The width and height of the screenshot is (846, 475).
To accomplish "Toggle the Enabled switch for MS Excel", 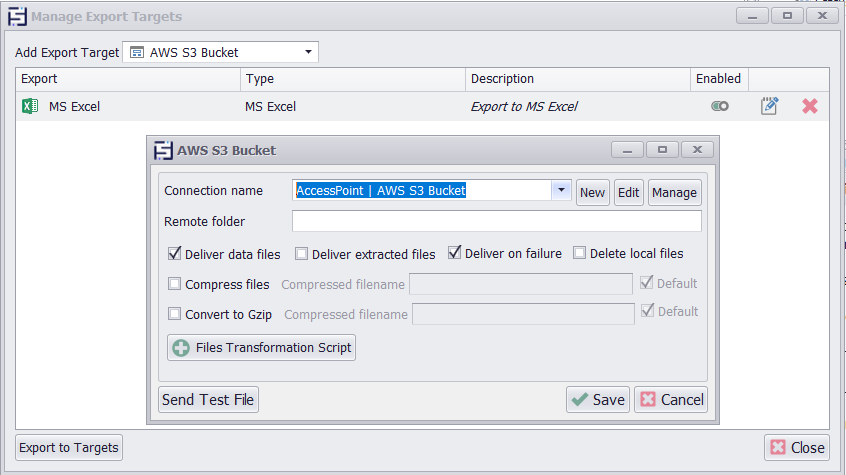I will coord(720,106).
